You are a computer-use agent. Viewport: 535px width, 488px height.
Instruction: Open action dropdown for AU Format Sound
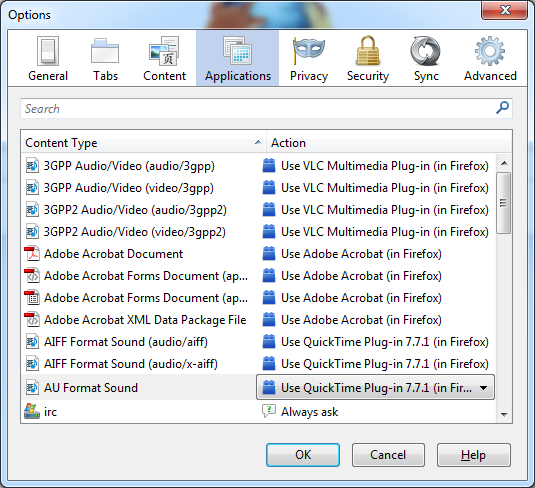[375, 387]
